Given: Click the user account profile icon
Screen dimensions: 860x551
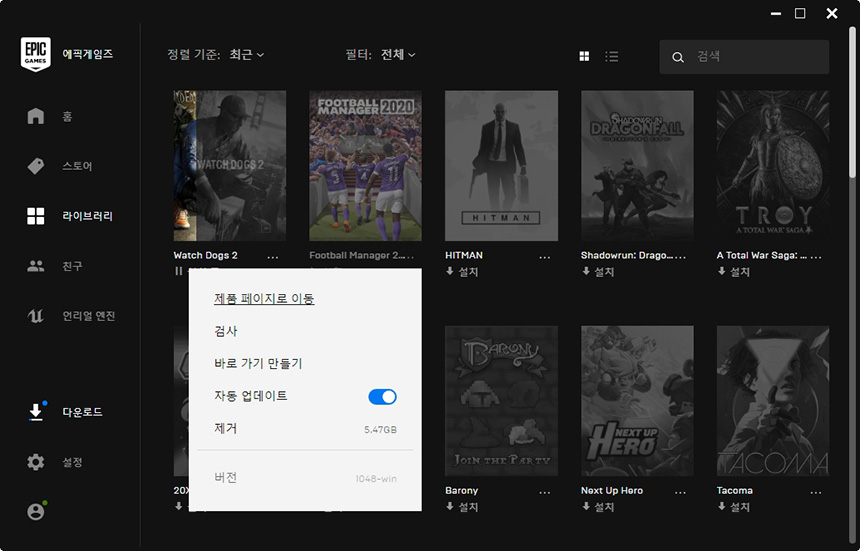Looking at the screenshot, I should tap(36, 512).
